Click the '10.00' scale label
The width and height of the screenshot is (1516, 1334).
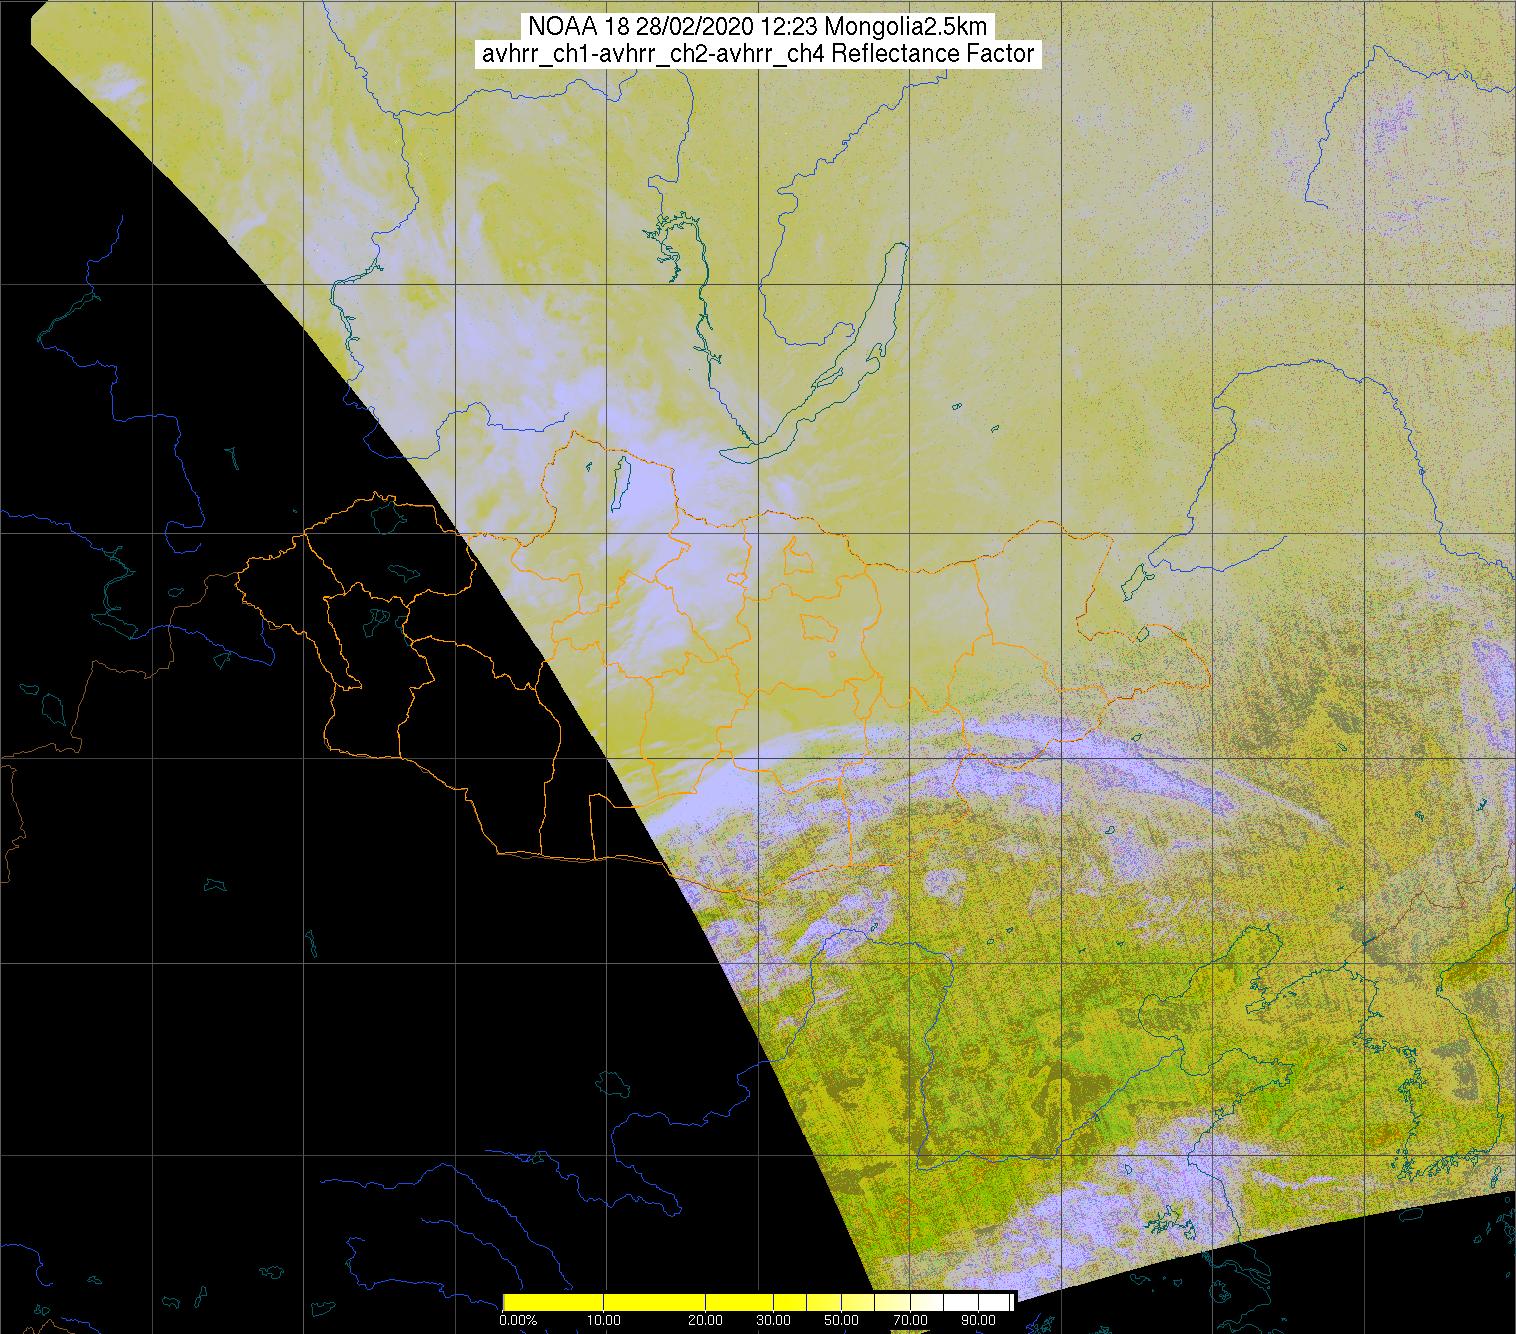(x=604, y=1320)
